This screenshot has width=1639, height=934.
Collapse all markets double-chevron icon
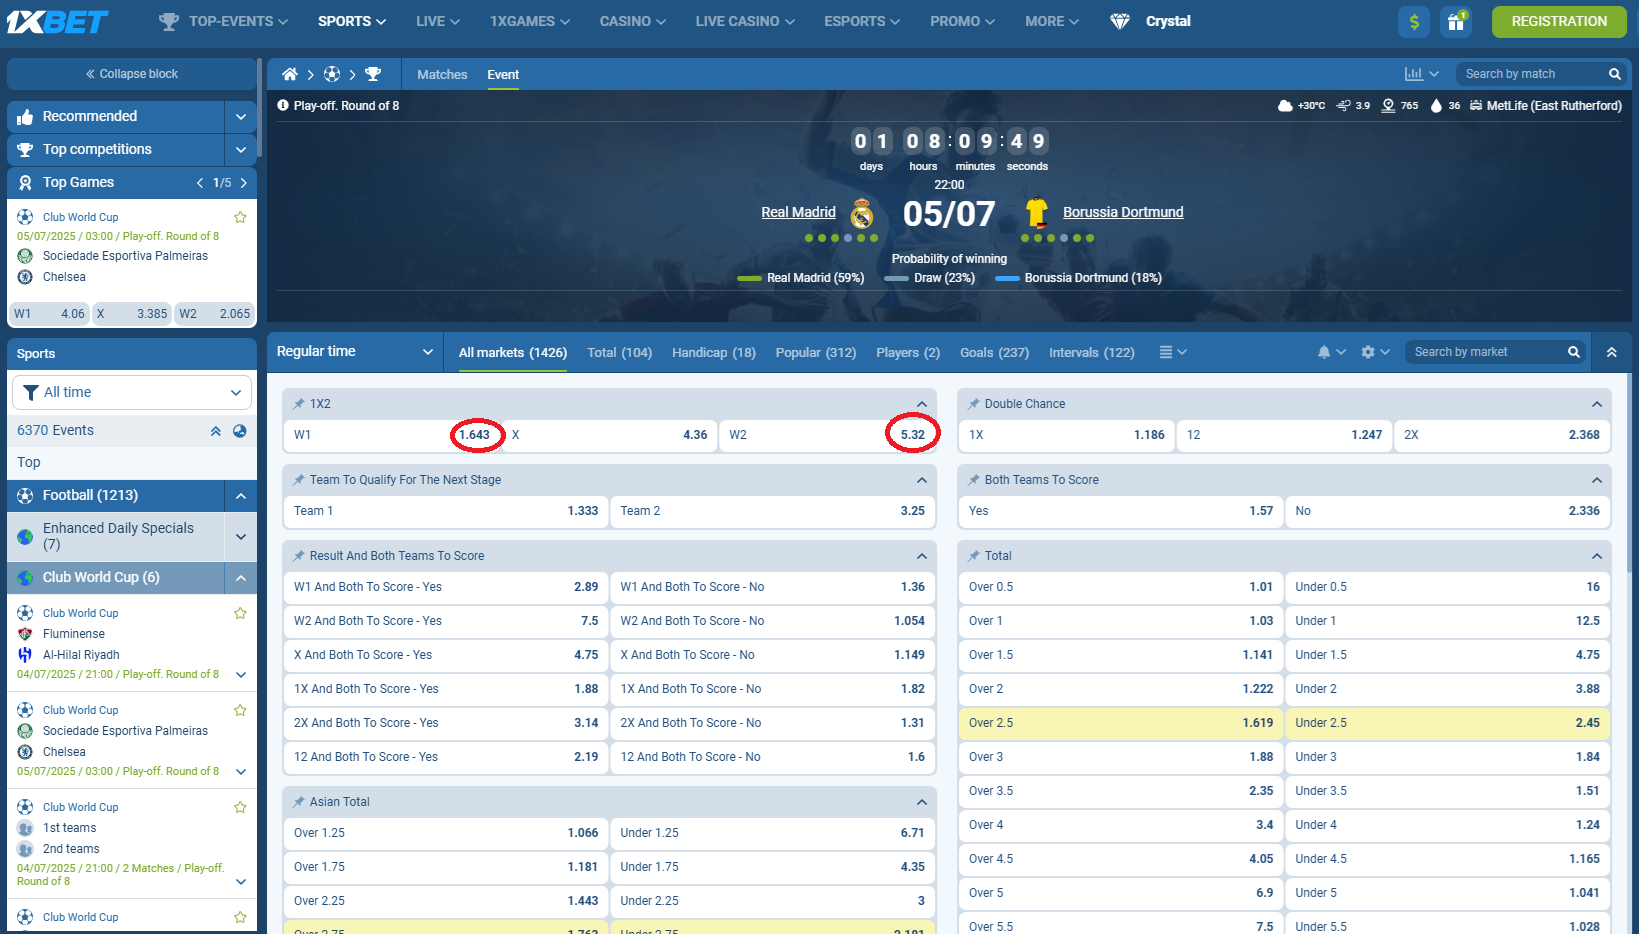(1612, 352)
